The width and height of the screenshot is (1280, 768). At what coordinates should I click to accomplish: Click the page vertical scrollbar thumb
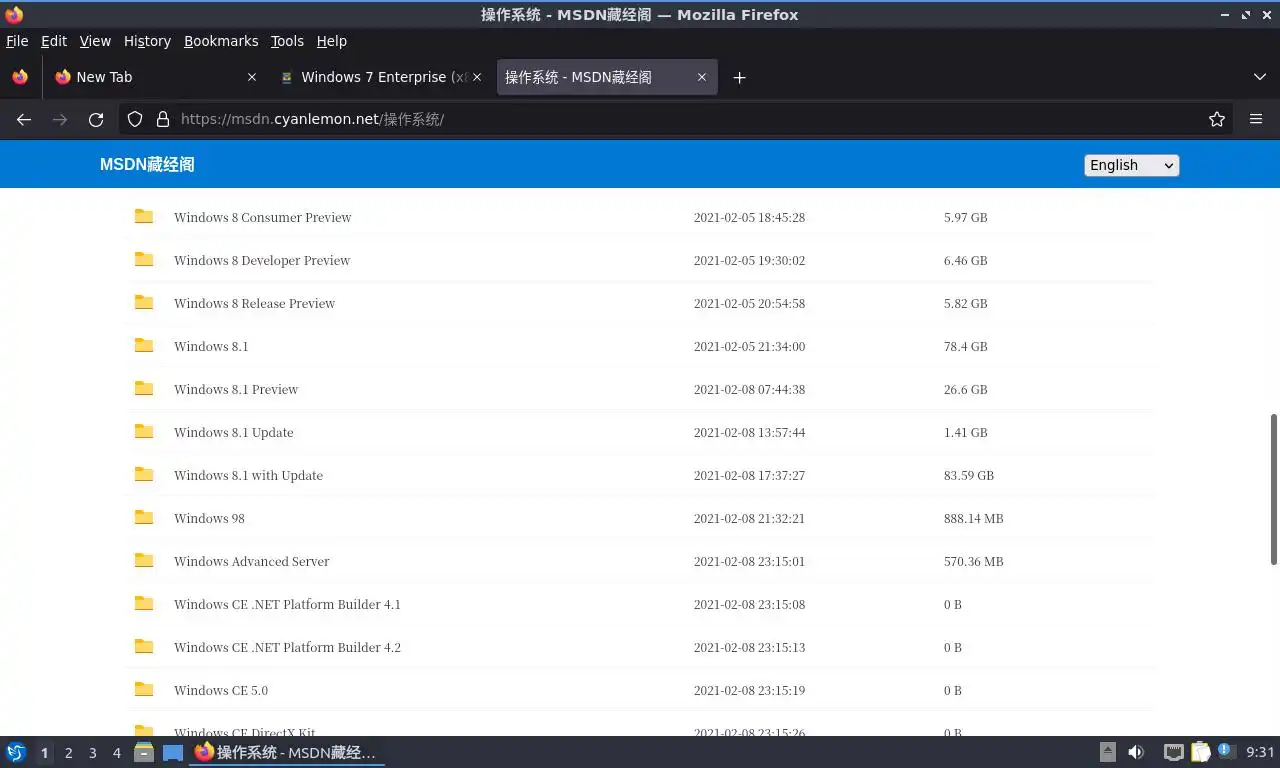(x=1274, y=489)
